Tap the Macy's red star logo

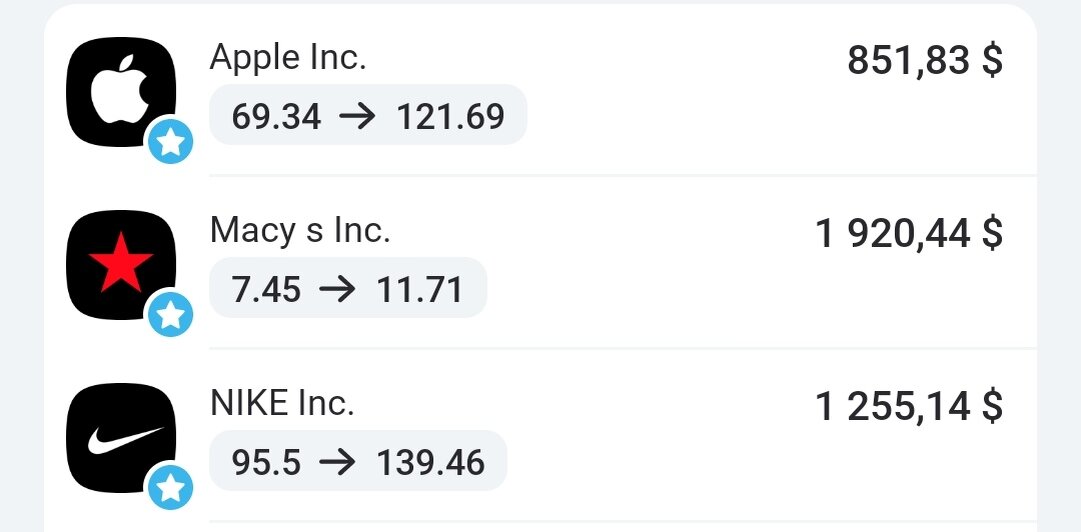(121, 265)
